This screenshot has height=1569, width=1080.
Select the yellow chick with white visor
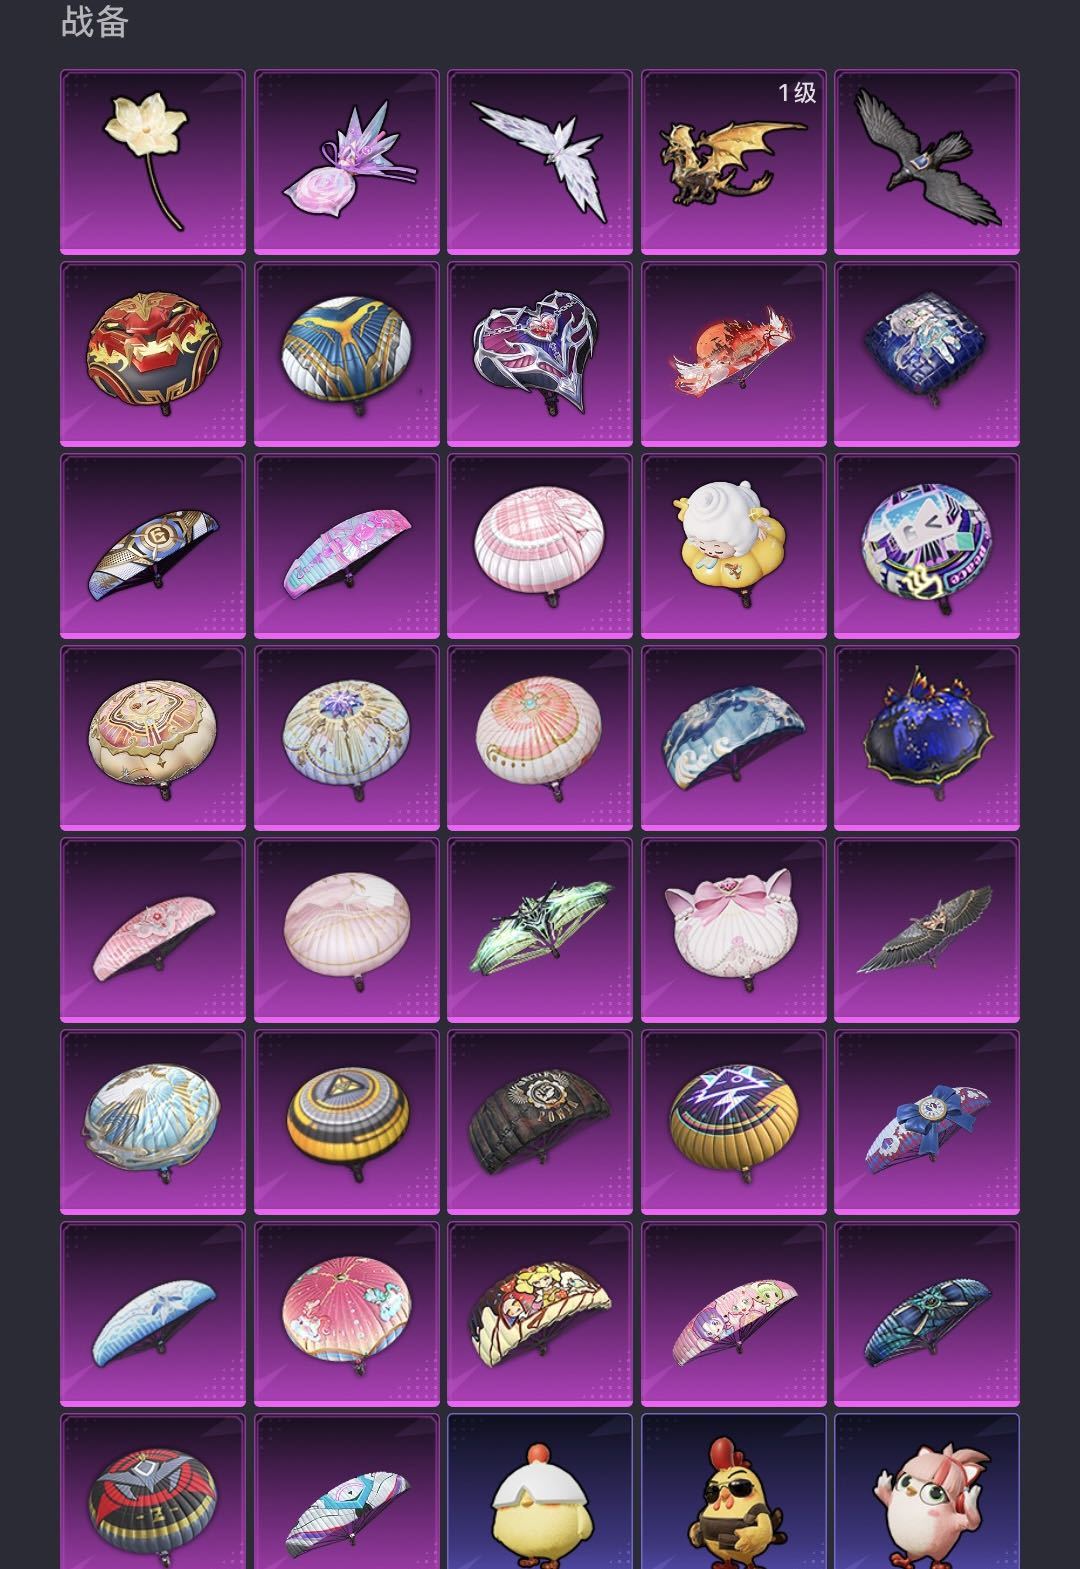(540, 1492)
